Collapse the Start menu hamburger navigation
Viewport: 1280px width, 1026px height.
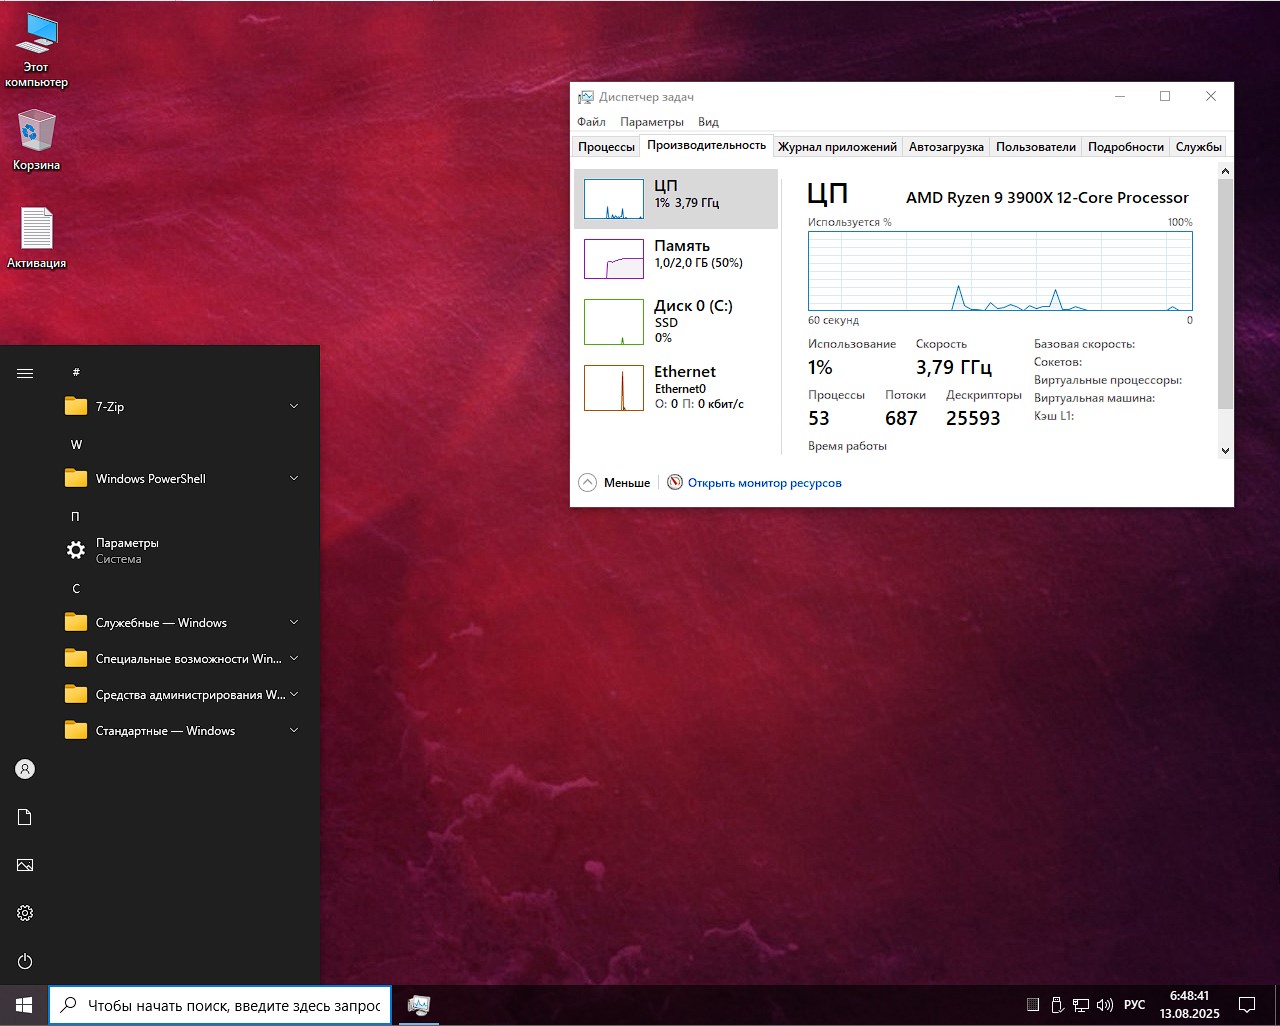point(25,373)
